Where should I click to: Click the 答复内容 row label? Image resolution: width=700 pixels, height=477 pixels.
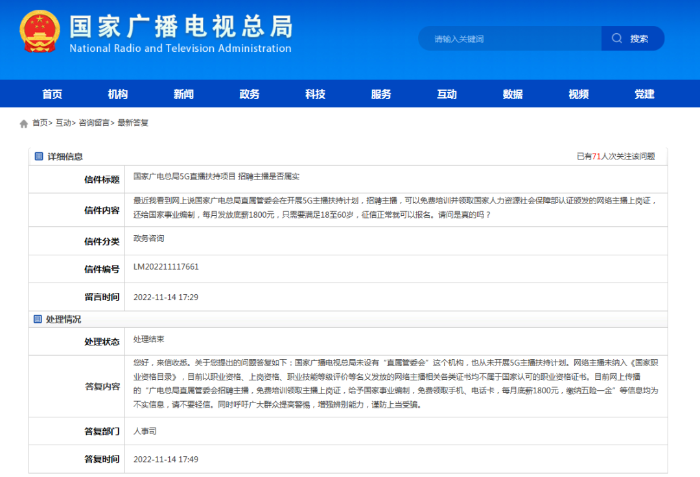pyautogui.click(x=102, y=387)
